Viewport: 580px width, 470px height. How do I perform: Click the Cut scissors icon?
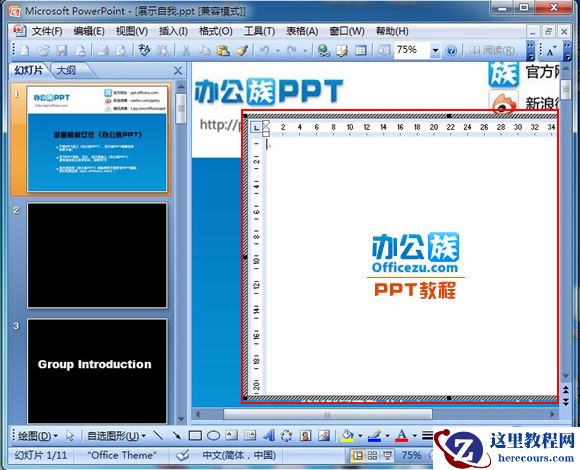[x=186, y=50]
